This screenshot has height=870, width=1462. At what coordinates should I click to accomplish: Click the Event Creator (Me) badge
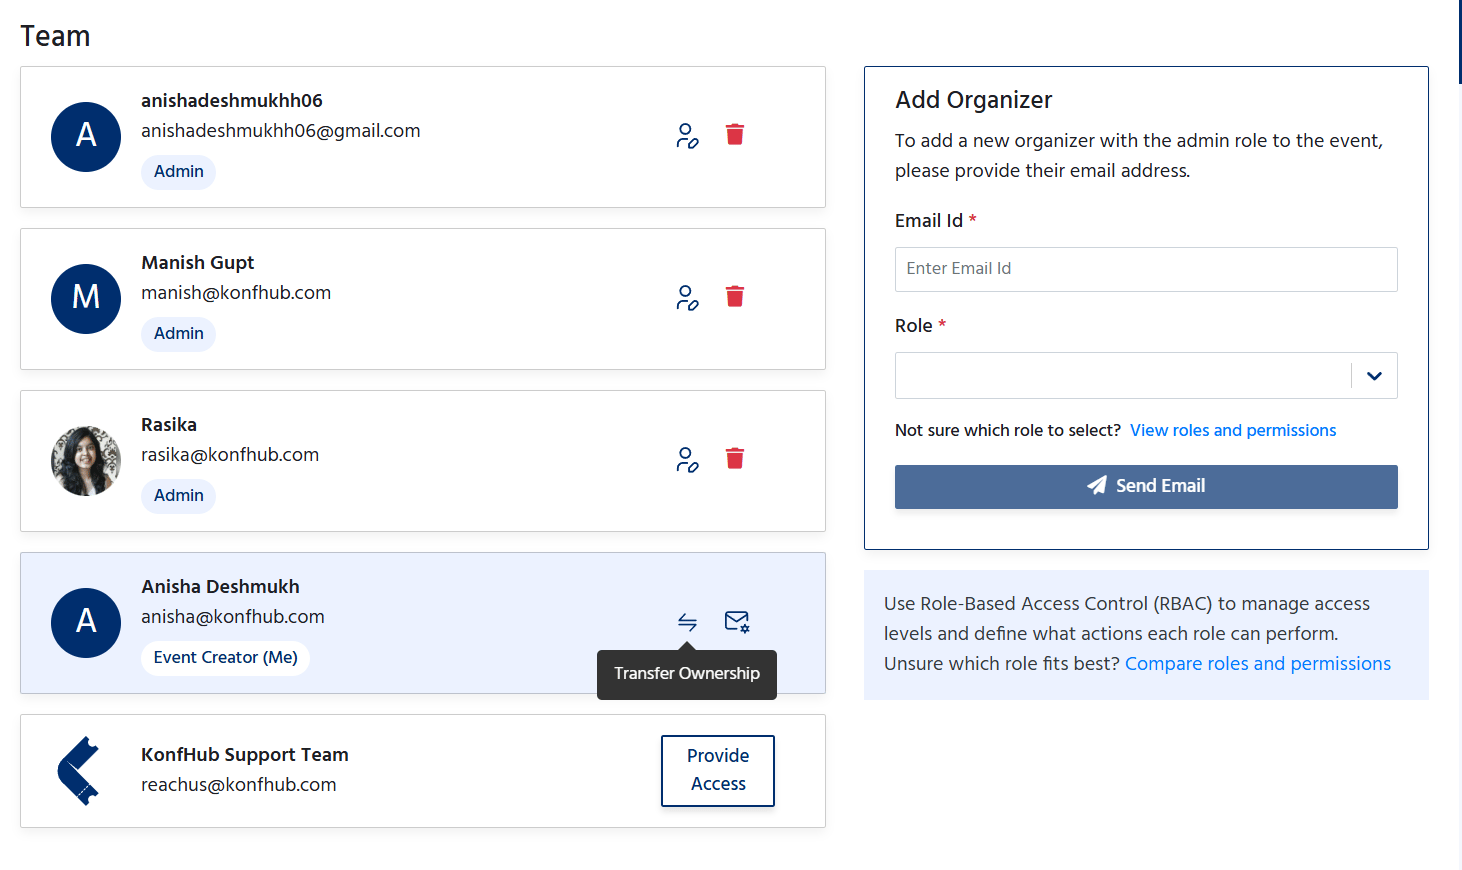pyautogui.click(x=226, y=658)
